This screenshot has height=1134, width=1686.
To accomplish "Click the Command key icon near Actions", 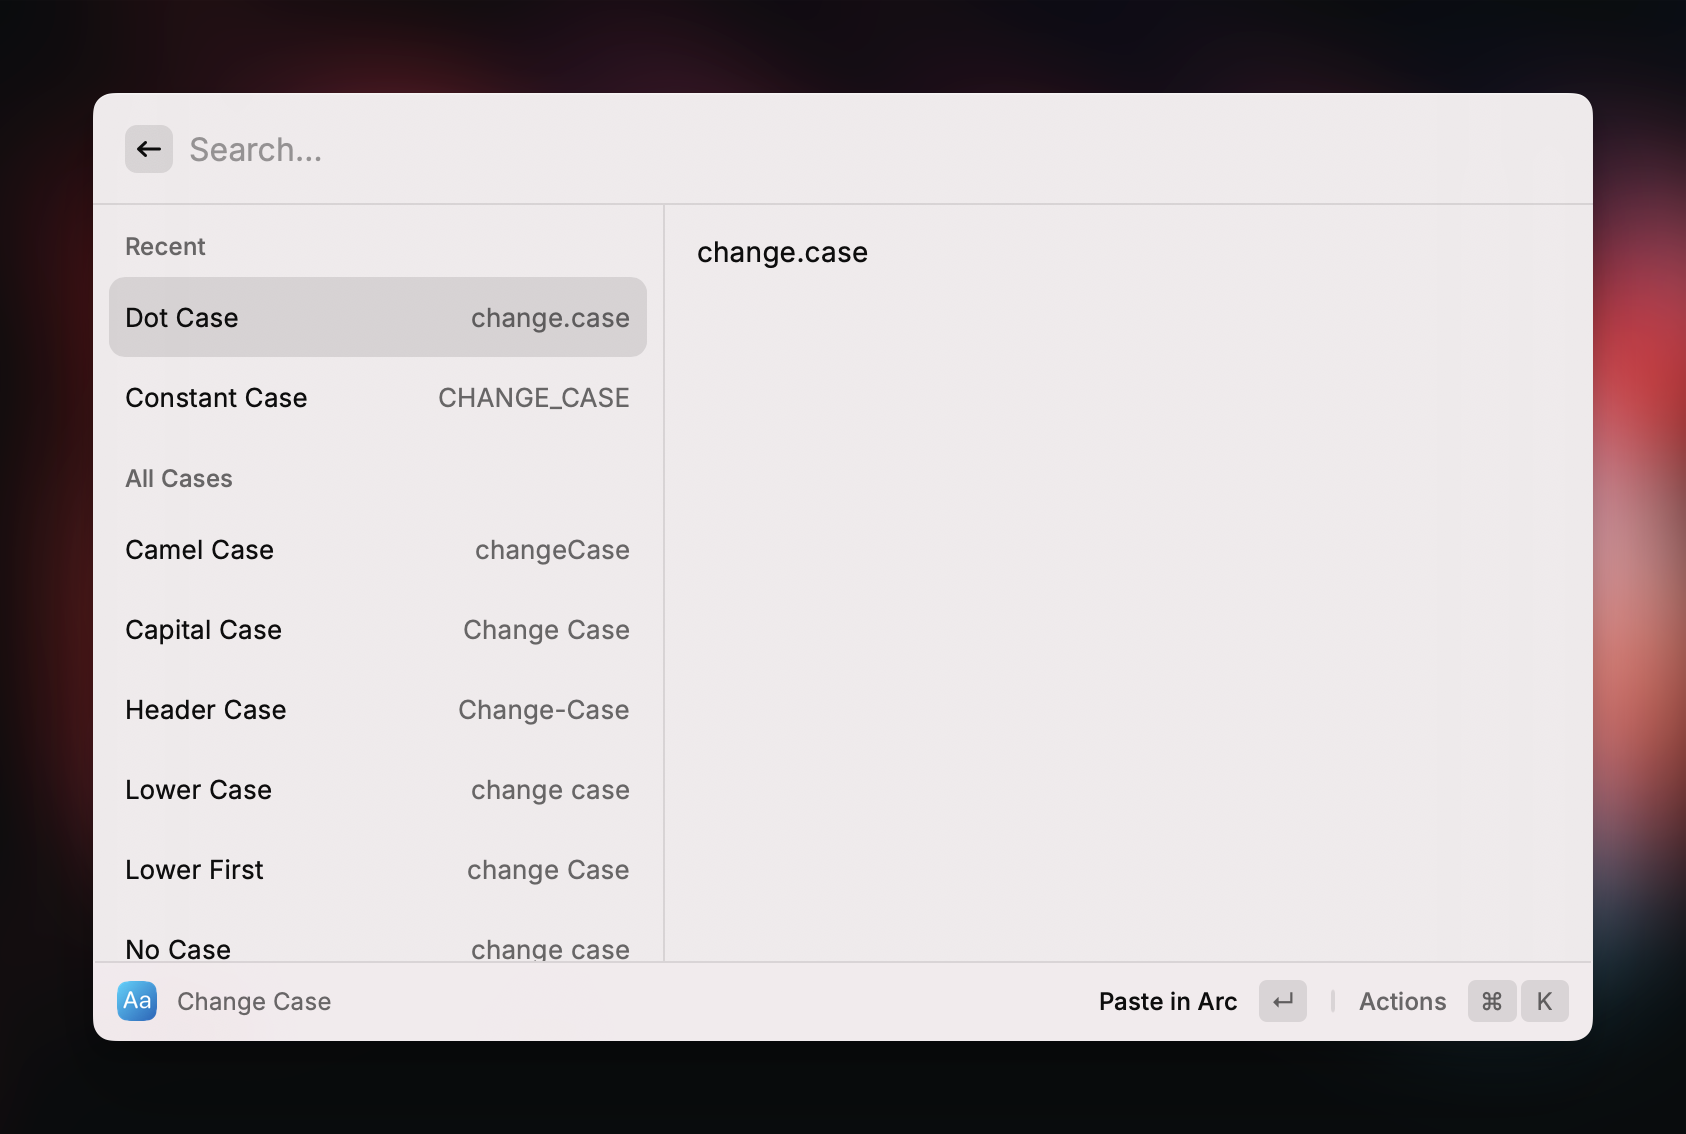I will pyautogui.click(x=1491, y=1001).
